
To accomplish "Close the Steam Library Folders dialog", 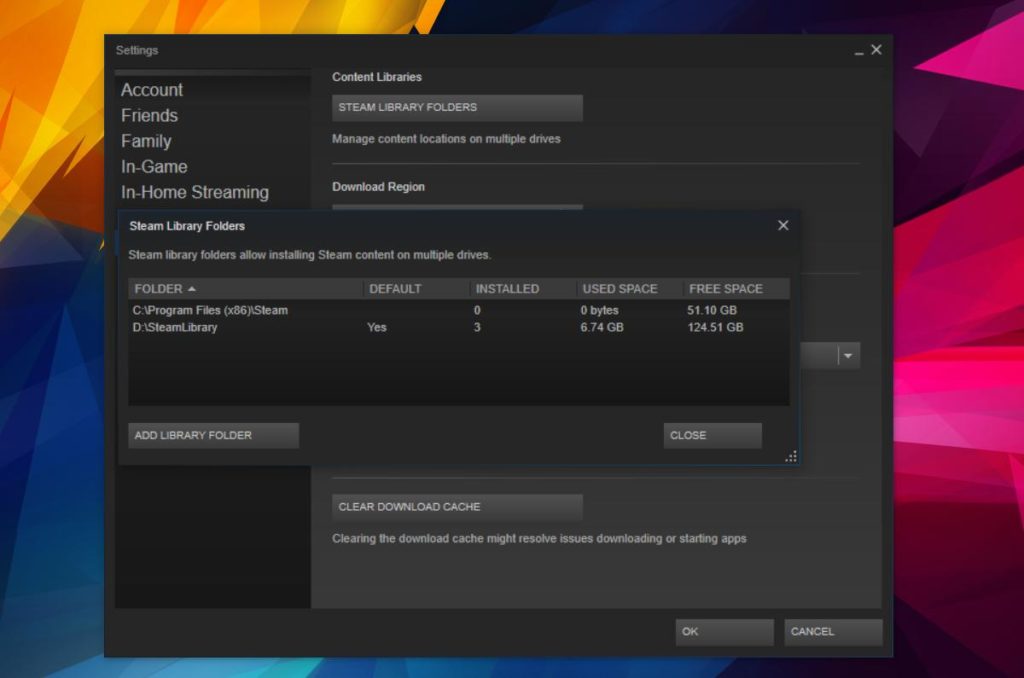I will [783, 225].
